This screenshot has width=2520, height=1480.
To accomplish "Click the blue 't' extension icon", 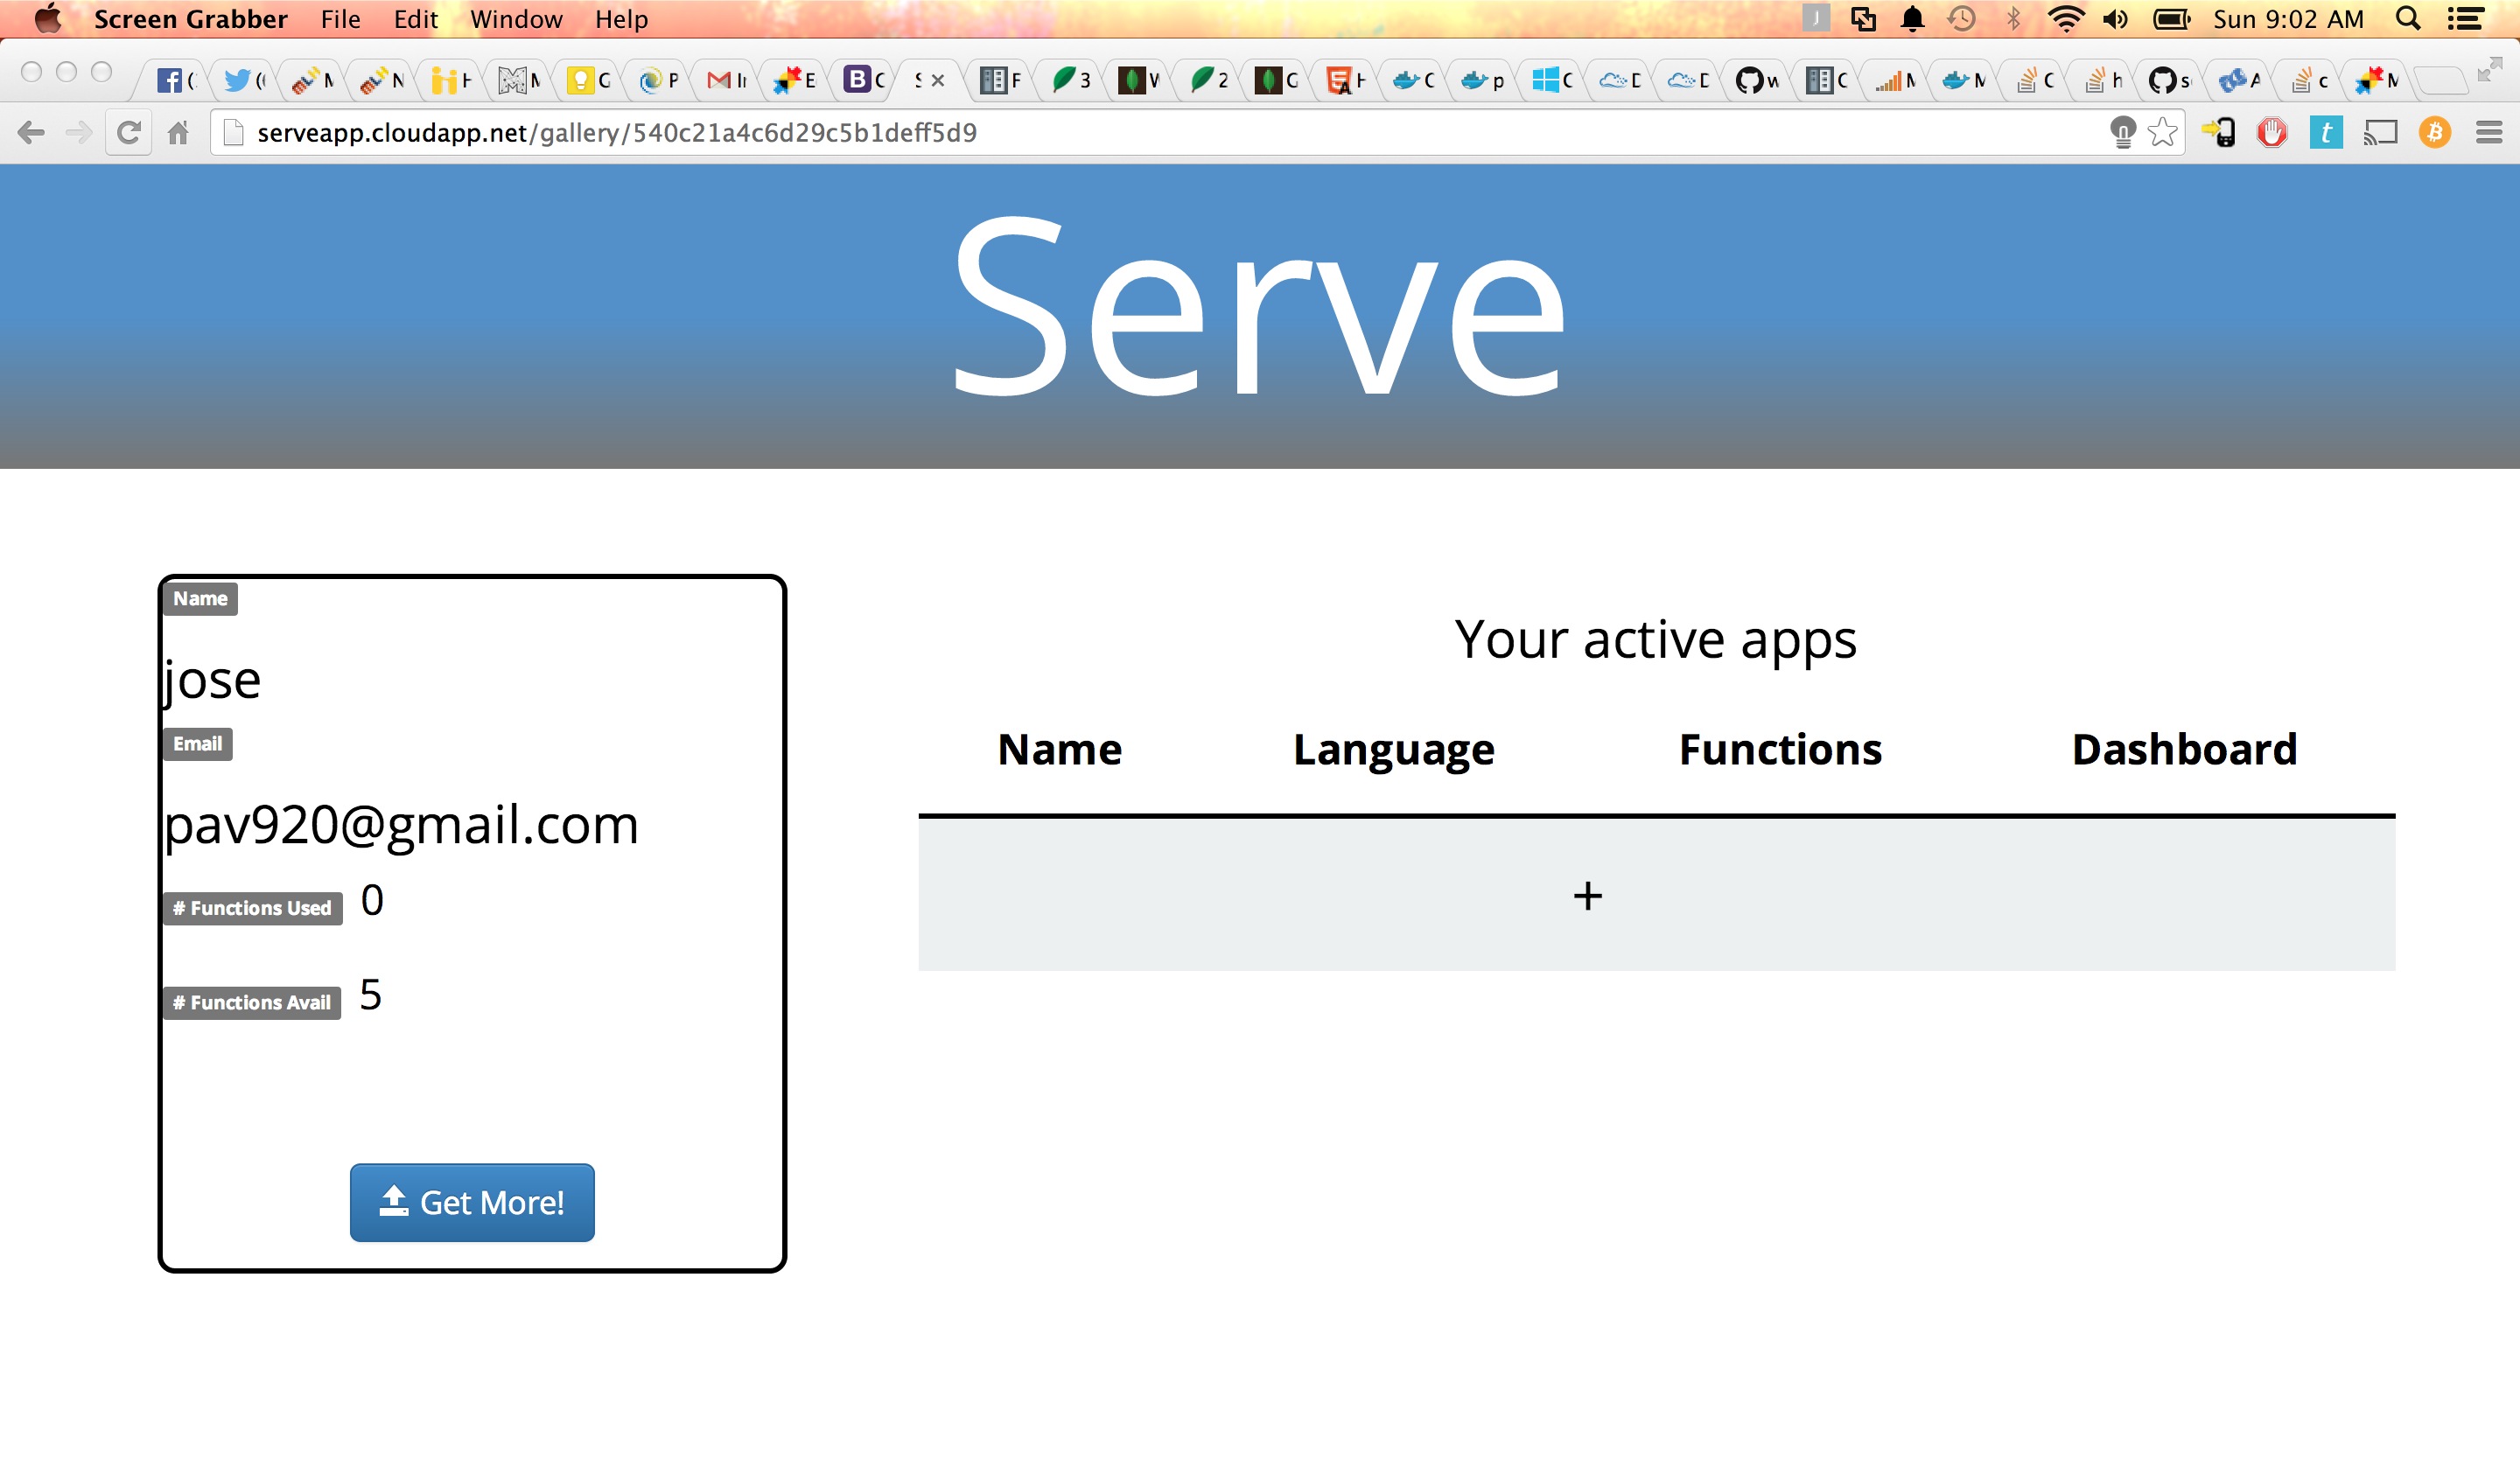I will [x=2326, y=132].
